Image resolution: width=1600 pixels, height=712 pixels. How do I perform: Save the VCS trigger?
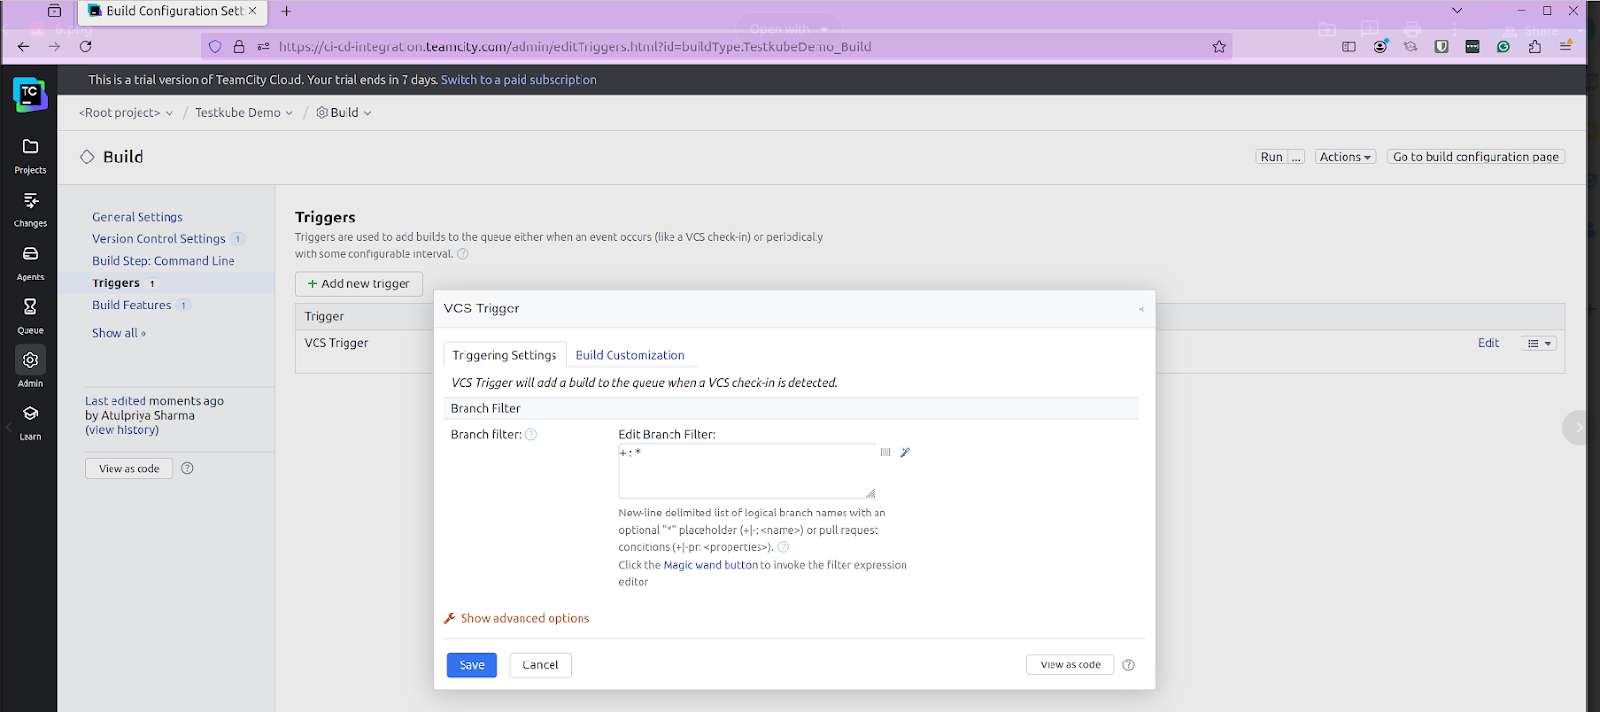click(x=472, y=665)
